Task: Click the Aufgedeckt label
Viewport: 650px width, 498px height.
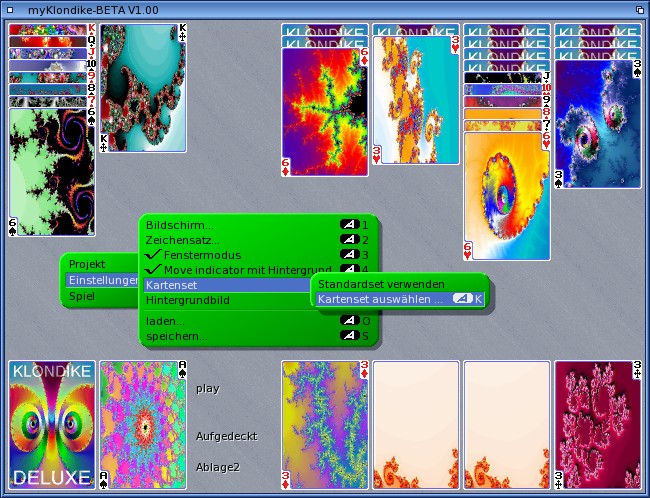Action: 226,436
